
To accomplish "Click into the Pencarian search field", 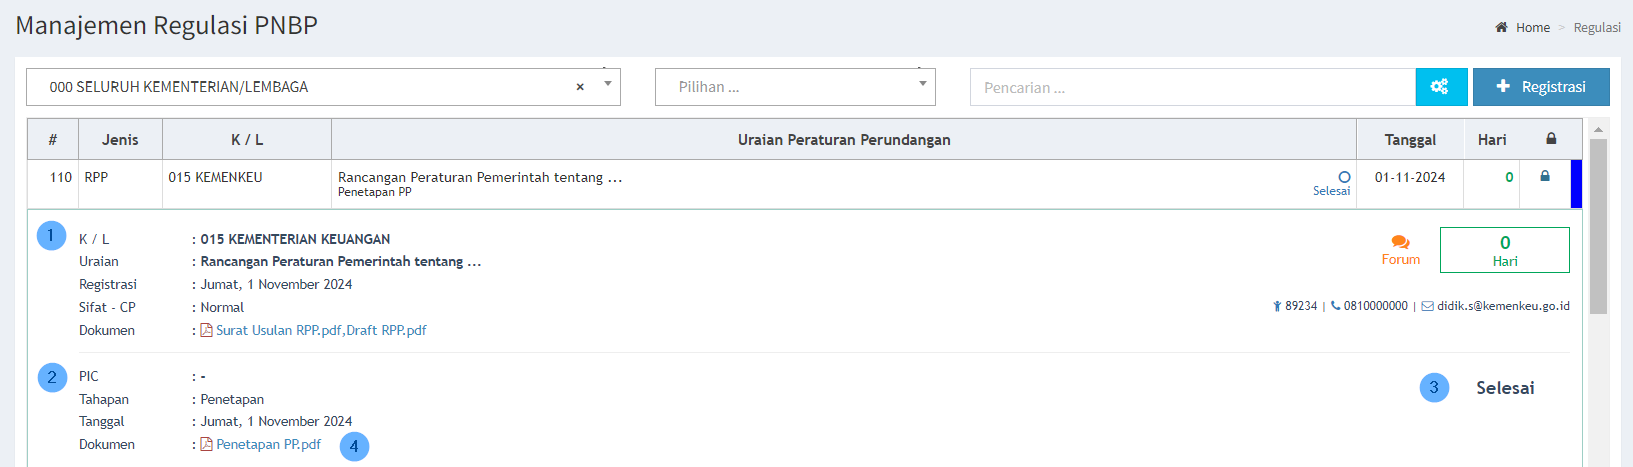I will [x=1192, y=87].
